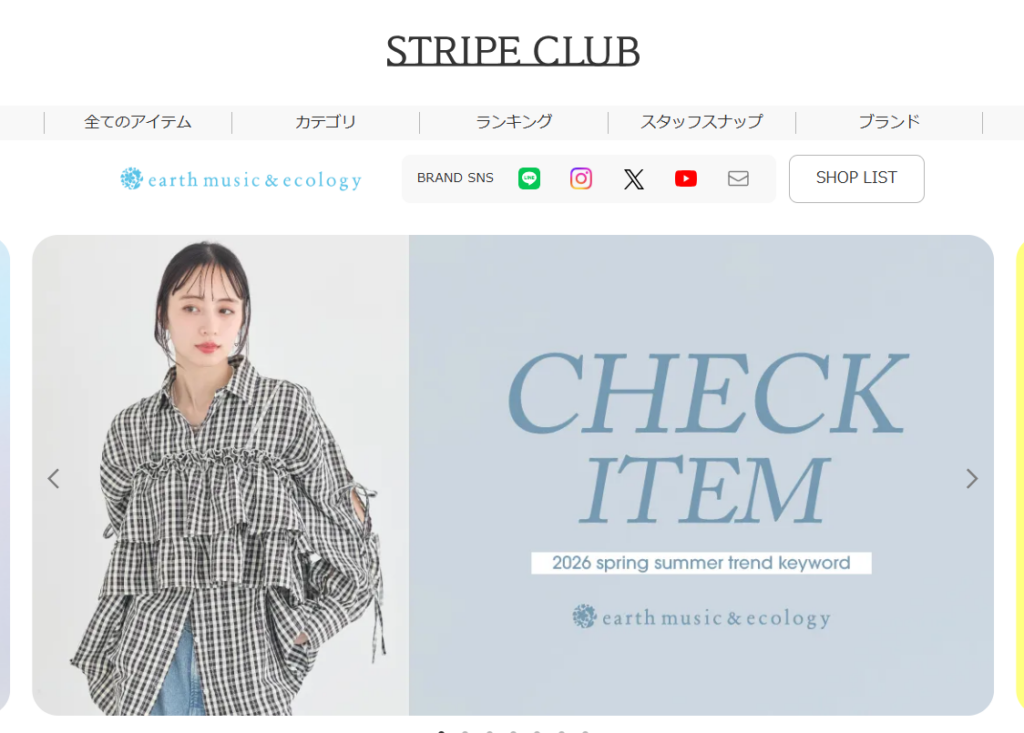Open the ブランド menu
The image size is (1024, 733).
pos(889,122)
